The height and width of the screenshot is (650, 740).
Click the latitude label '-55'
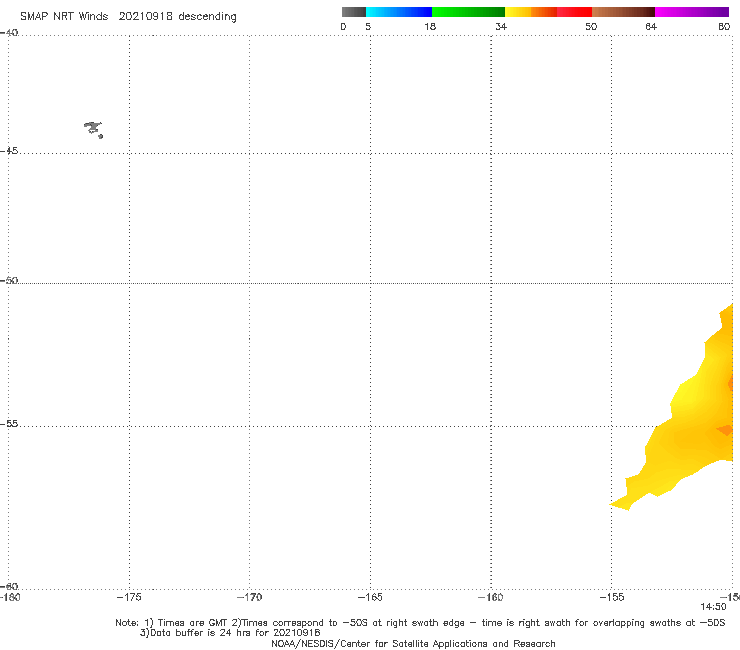click(x=9, y=424)
